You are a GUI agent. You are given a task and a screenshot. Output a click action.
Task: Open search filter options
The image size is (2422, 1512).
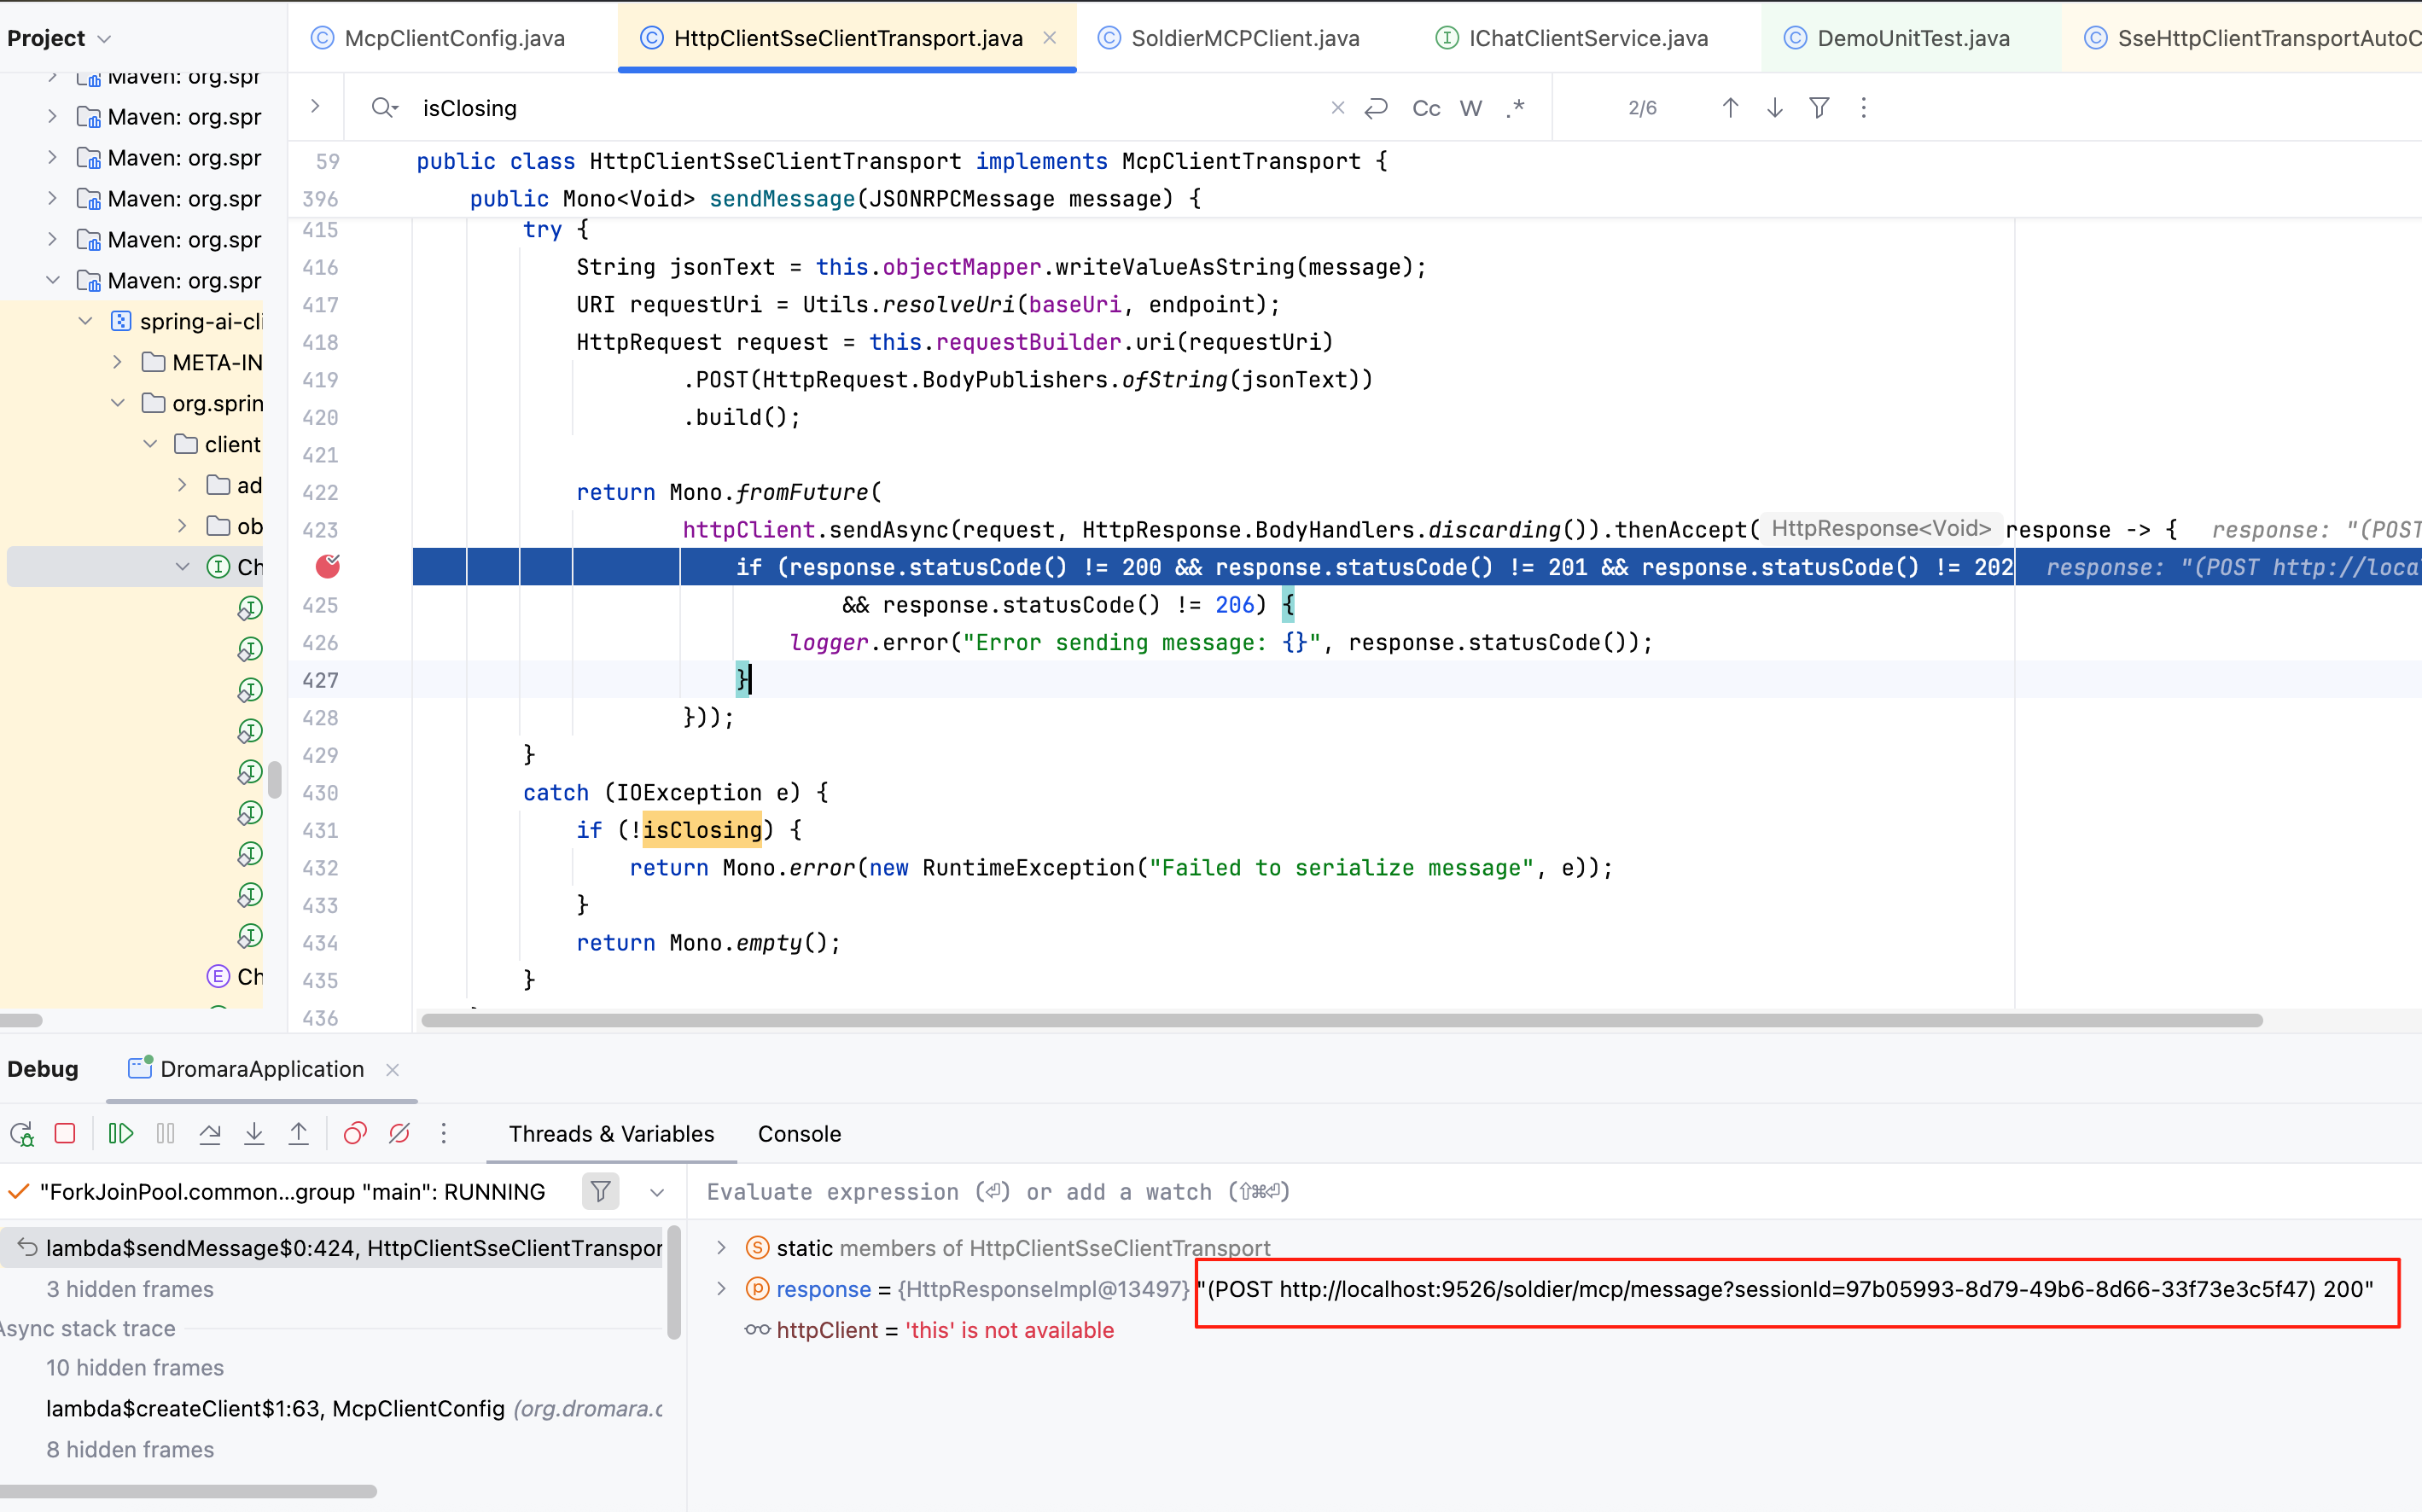coord(1820,108)
